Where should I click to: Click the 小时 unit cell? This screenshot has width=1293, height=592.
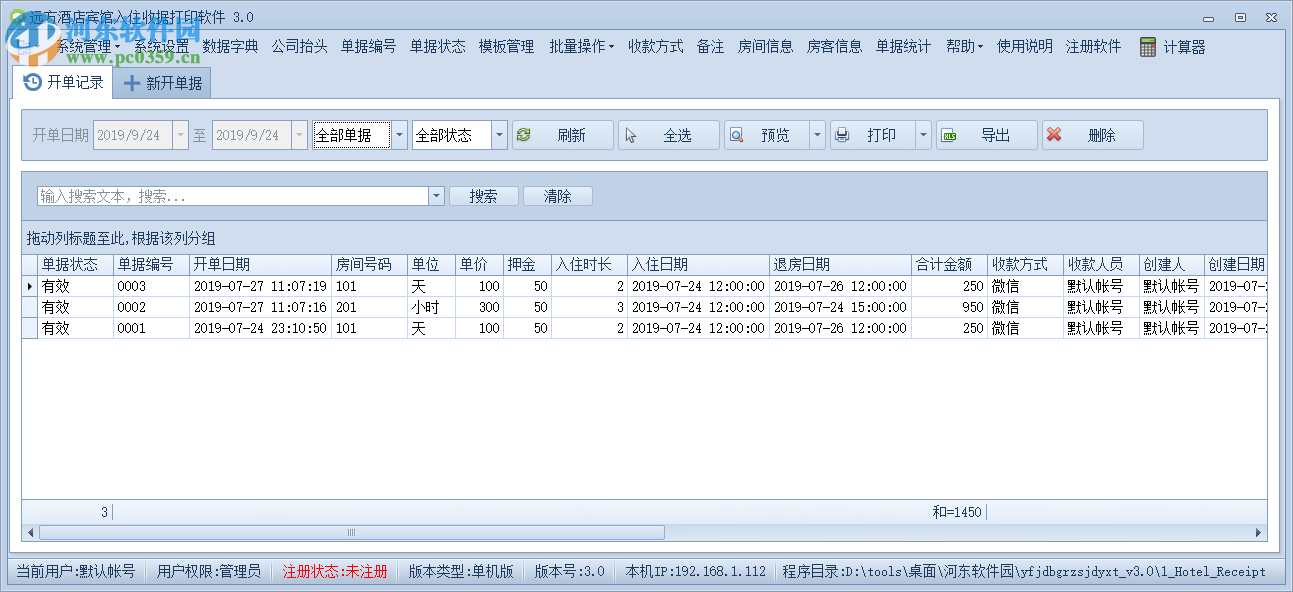tap(431, 307)
